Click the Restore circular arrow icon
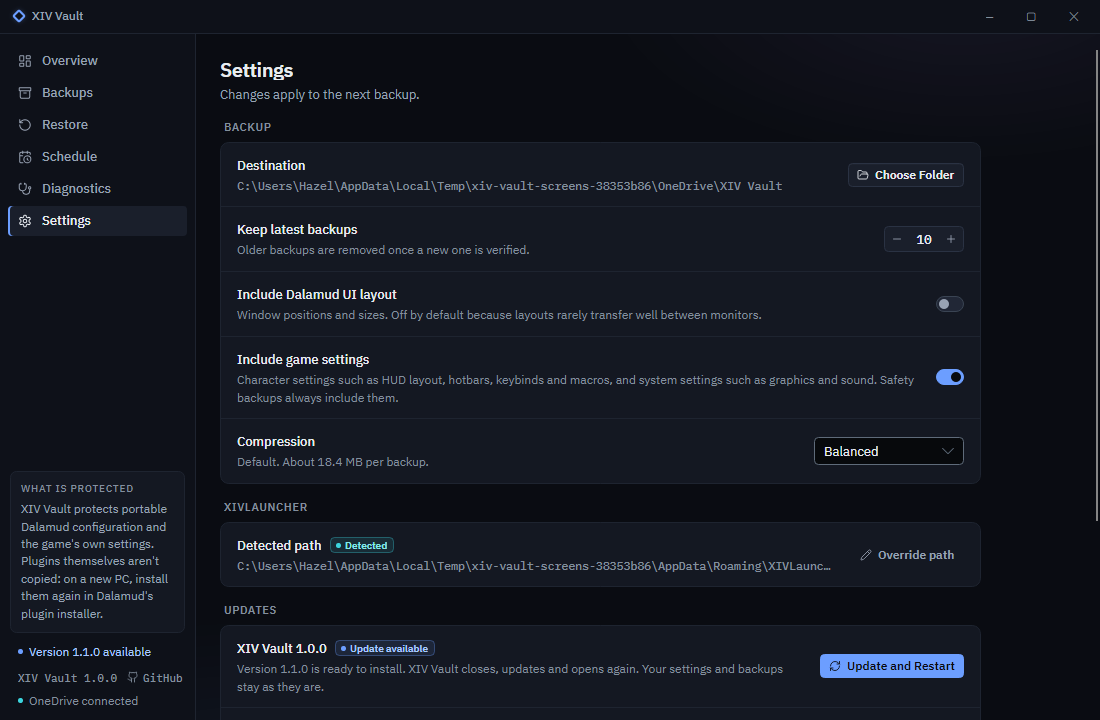Image resolution: width=1100 pixels, height=720 pixels. (x=25, y=125)
